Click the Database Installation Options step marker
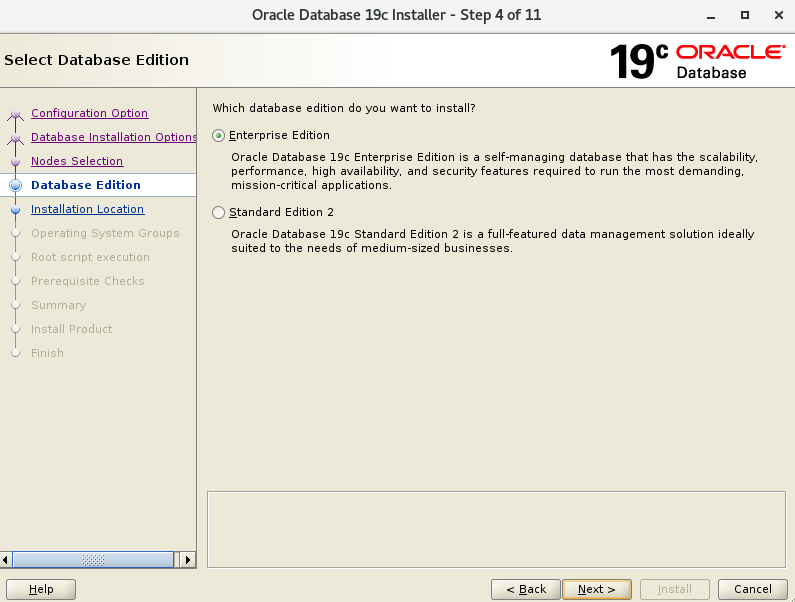 click(16, 137)
